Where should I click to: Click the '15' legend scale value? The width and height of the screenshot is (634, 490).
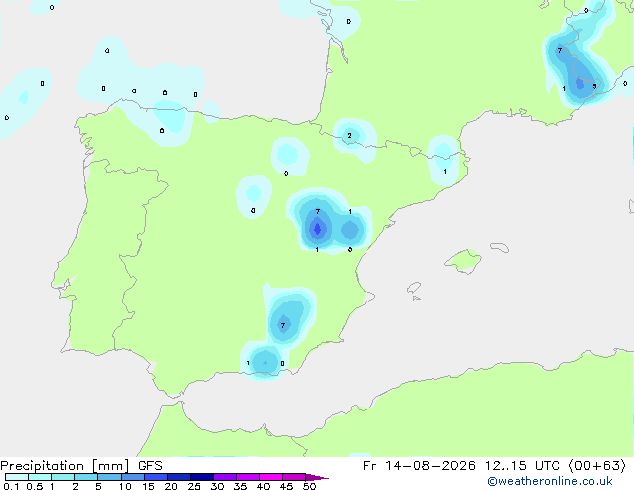point(148,486)
